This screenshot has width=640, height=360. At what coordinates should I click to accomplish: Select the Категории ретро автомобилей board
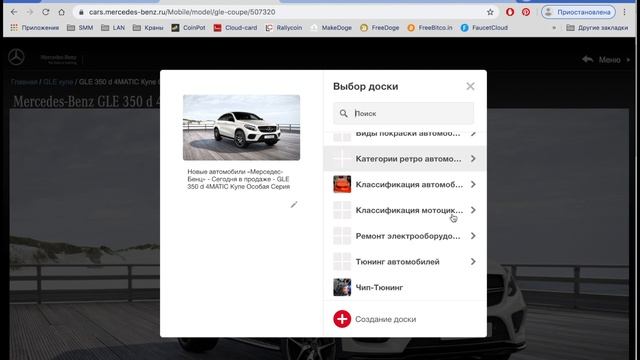coord(404,158)
